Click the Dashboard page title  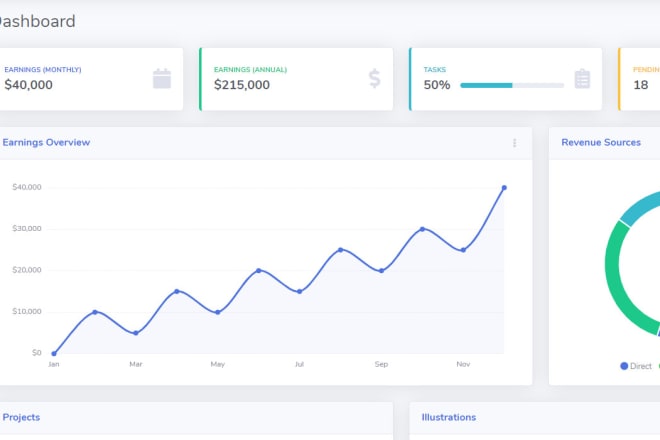[37, 21]
